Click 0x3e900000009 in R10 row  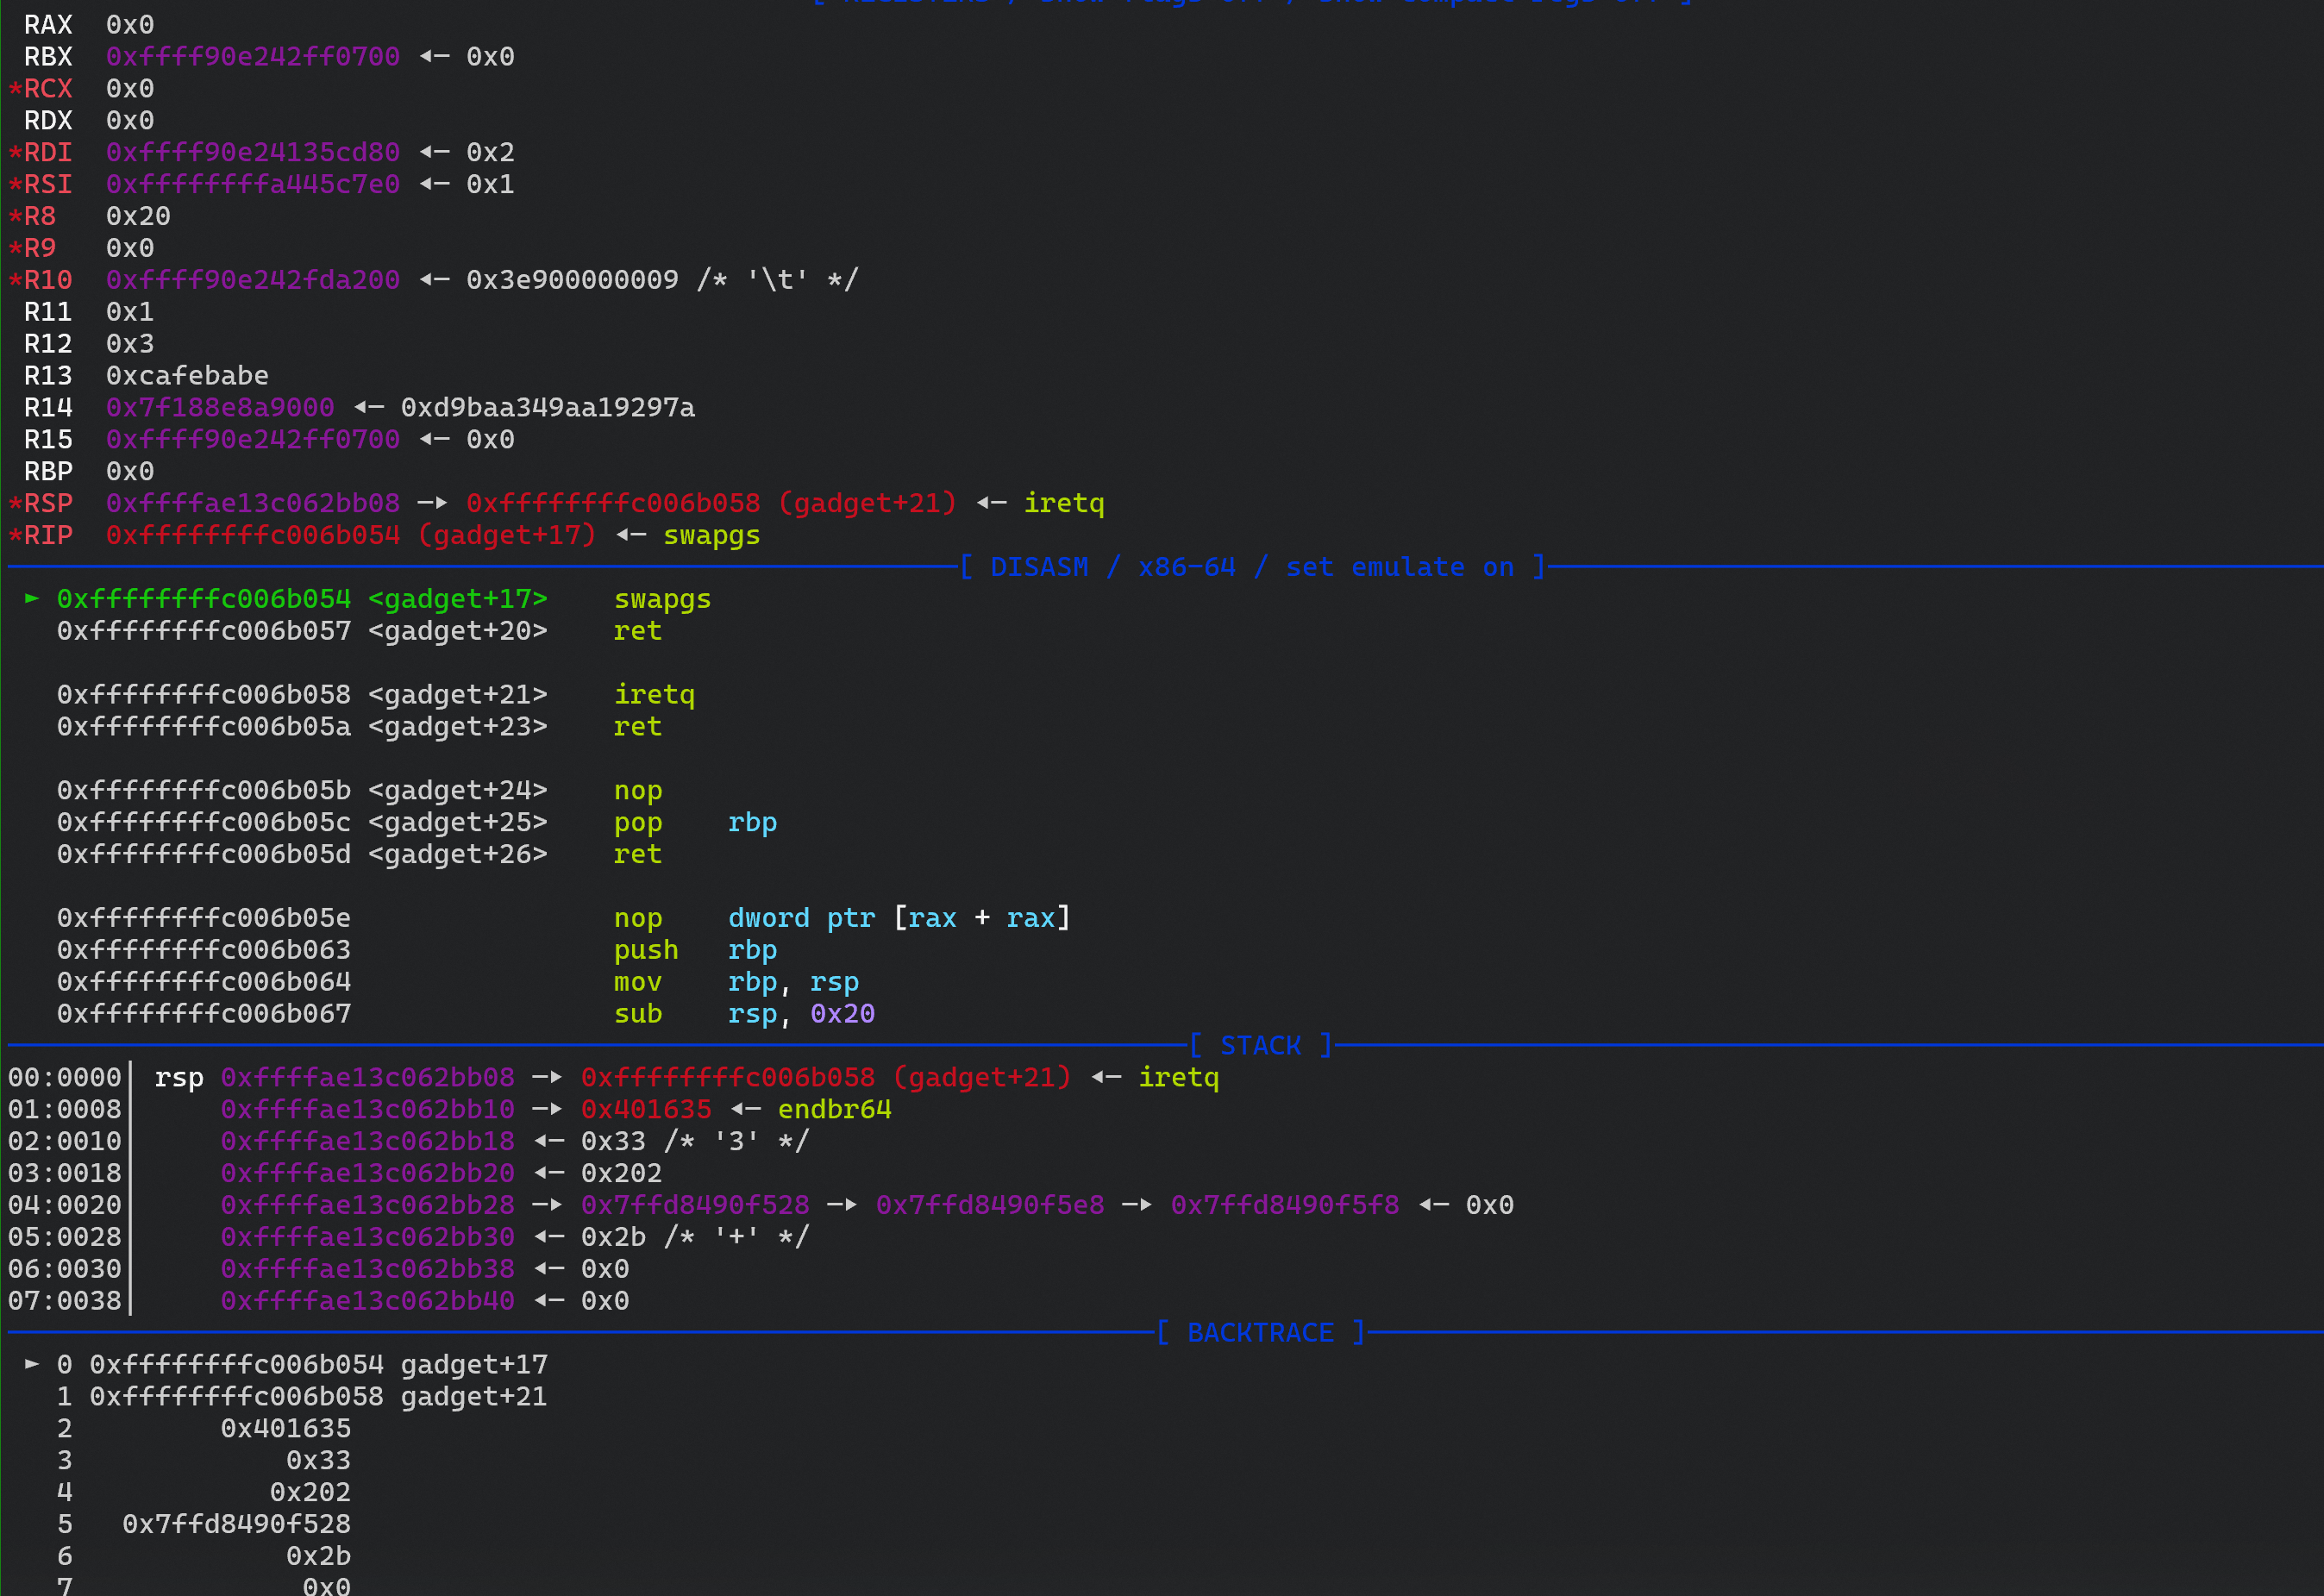point(572,280)
